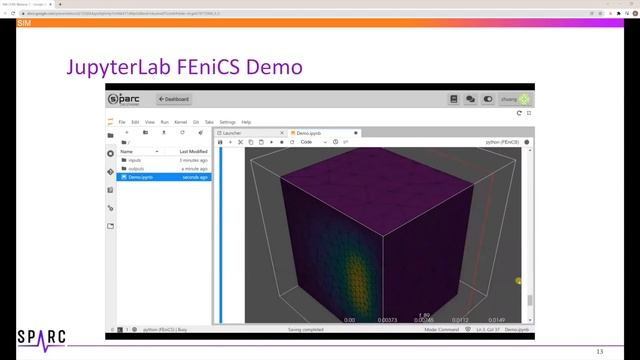This screenshot has width=640, height=360.
Task: Click the scroll-up arrow of notebook
Action: pyautogui.click(x=530, y=151)
